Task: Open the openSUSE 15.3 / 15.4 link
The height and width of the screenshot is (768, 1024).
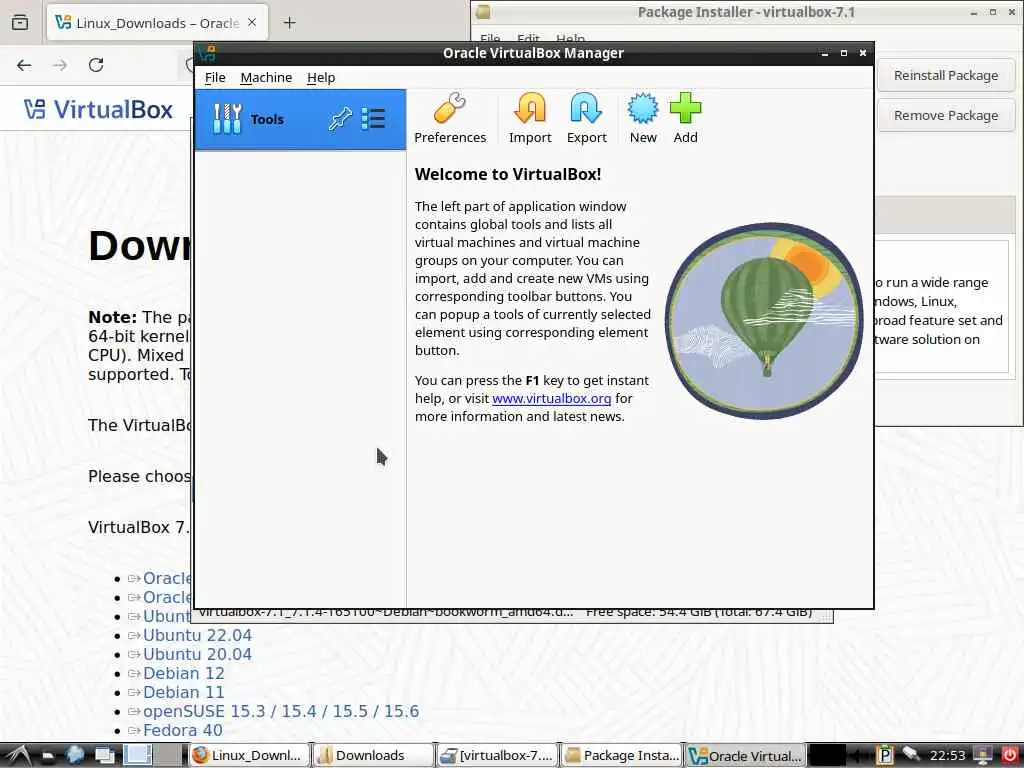Action: pos(281,711)
